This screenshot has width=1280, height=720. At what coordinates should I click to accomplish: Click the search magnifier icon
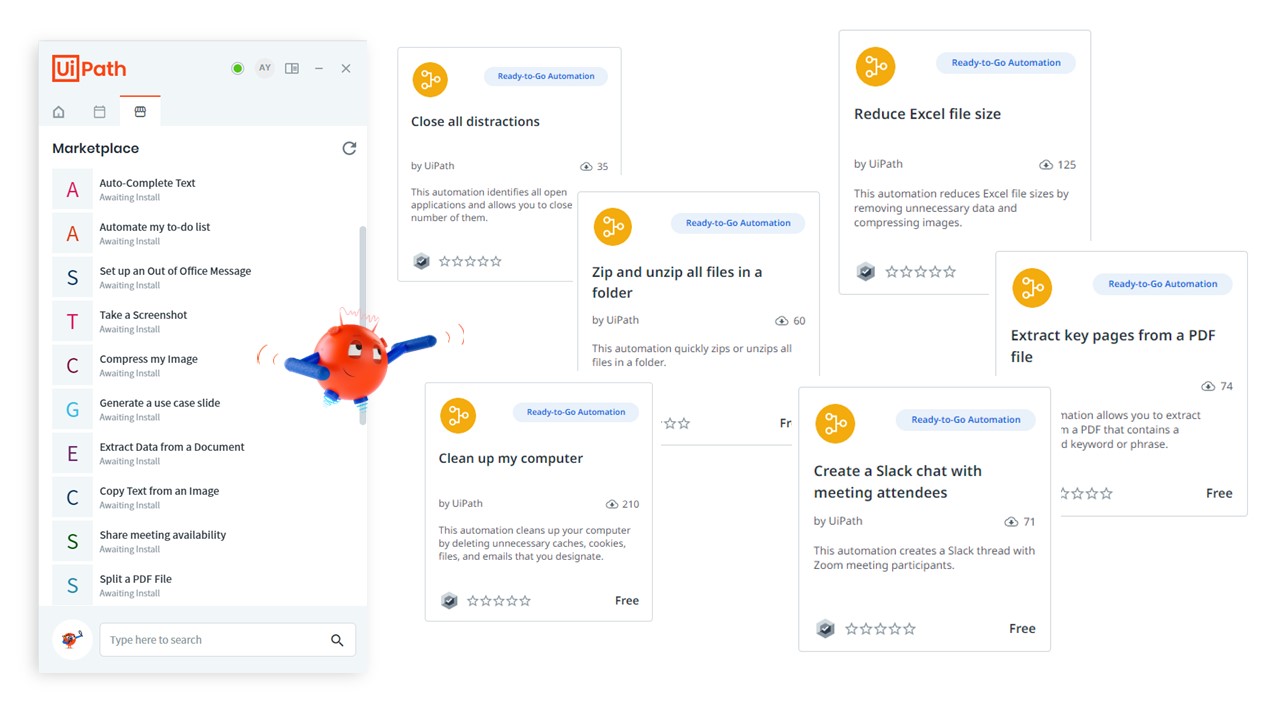[337, 640]
